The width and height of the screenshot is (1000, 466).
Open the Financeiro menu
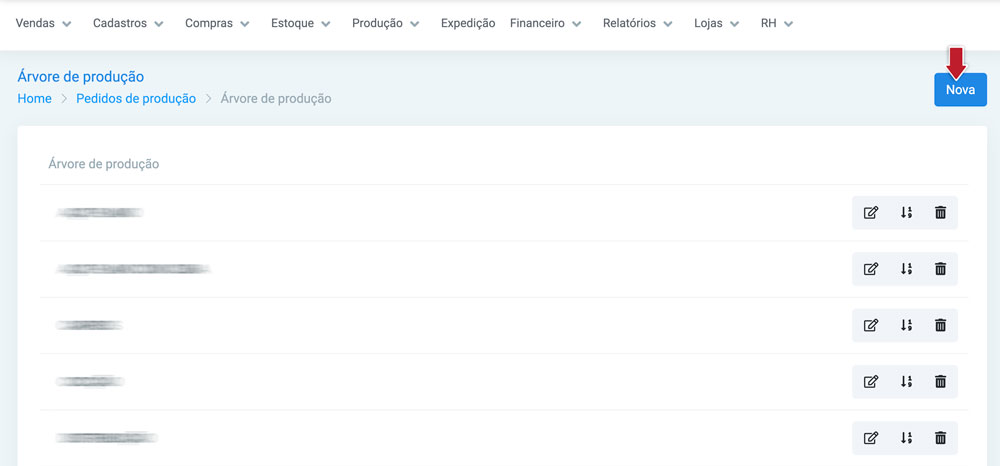[x=545, y=24]
